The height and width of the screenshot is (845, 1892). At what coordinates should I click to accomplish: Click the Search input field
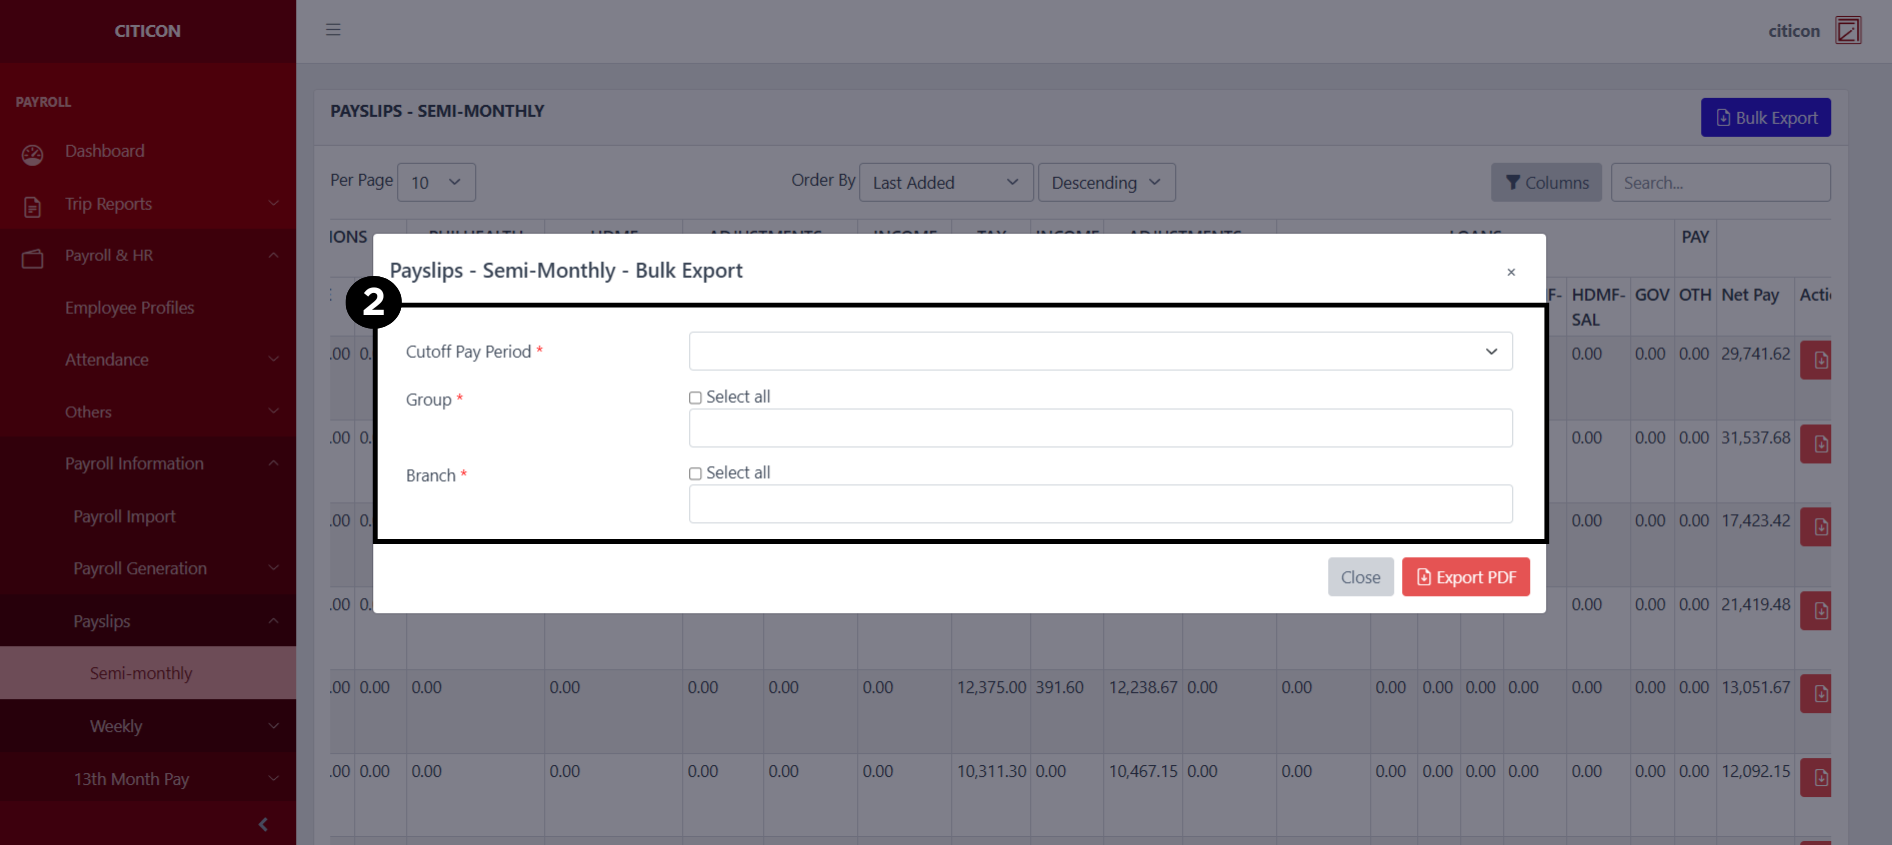1720,182
